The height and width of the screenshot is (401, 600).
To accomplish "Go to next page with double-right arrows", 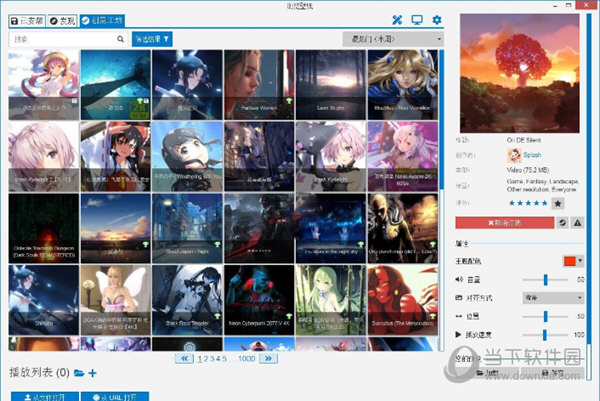I will point(268,359).
